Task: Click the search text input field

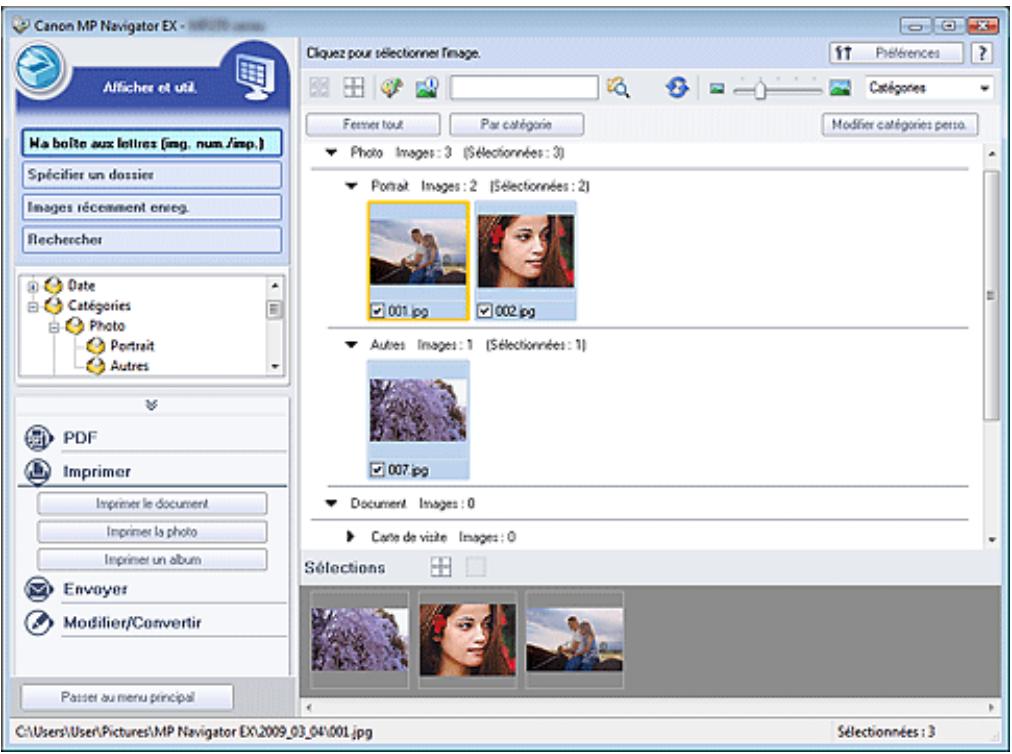Action: (x=524, y=88)
